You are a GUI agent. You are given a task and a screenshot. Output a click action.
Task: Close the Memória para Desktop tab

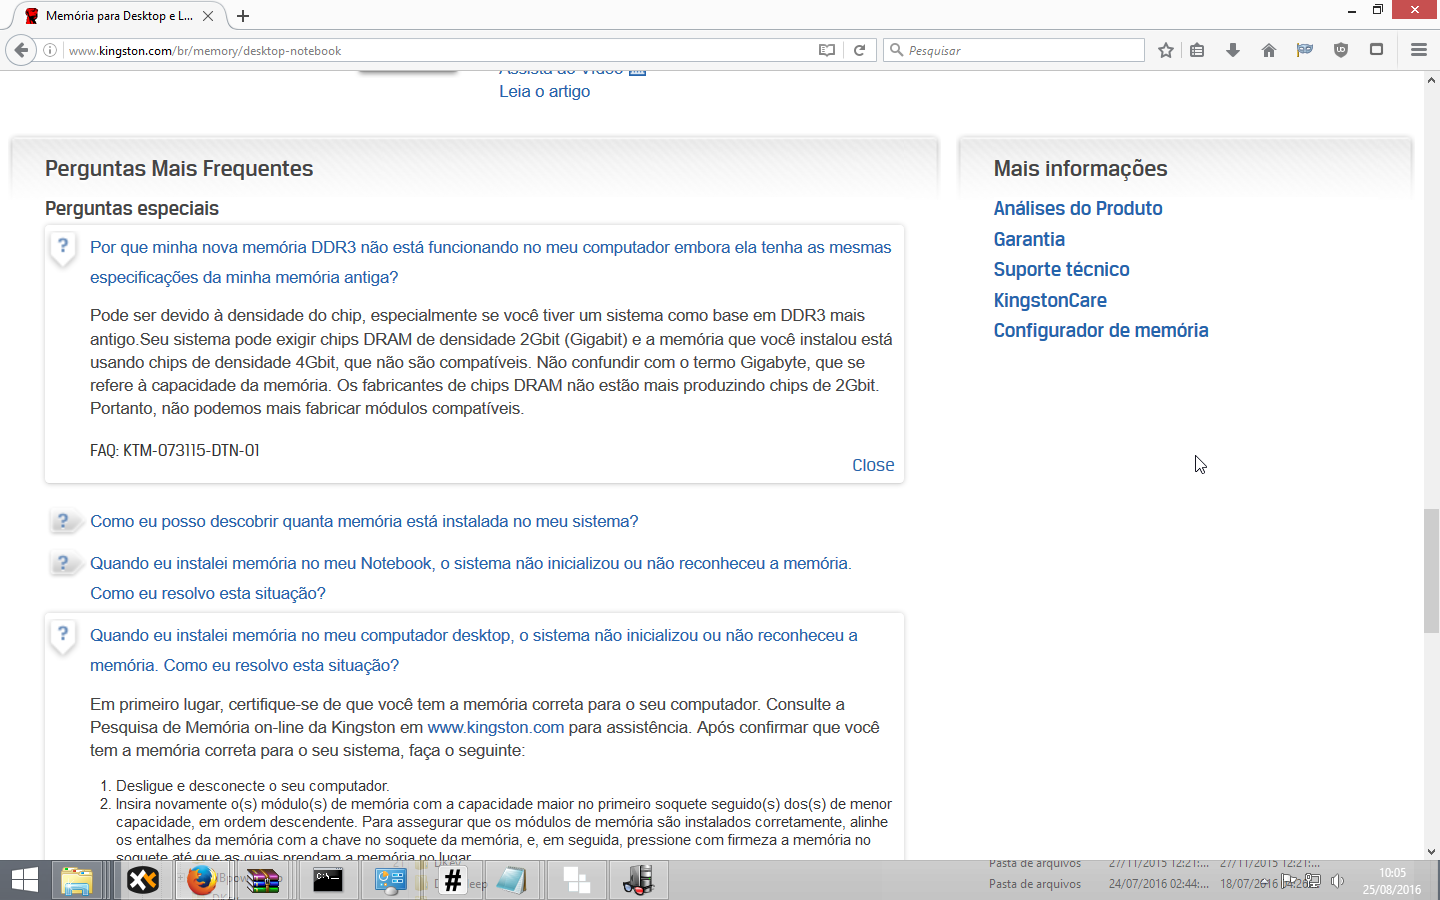coord(208,16)
